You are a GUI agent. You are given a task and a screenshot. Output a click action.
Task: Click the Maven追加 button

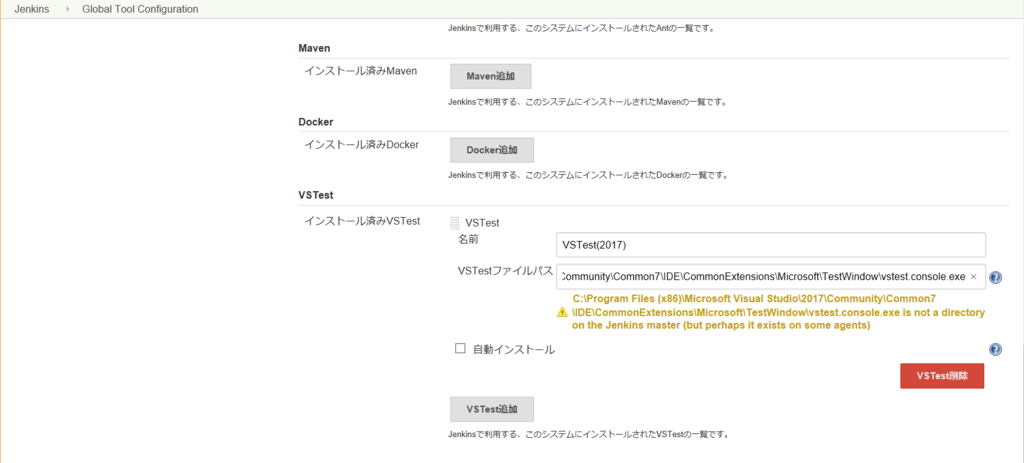pyautogui.click(x=490, y=76)
